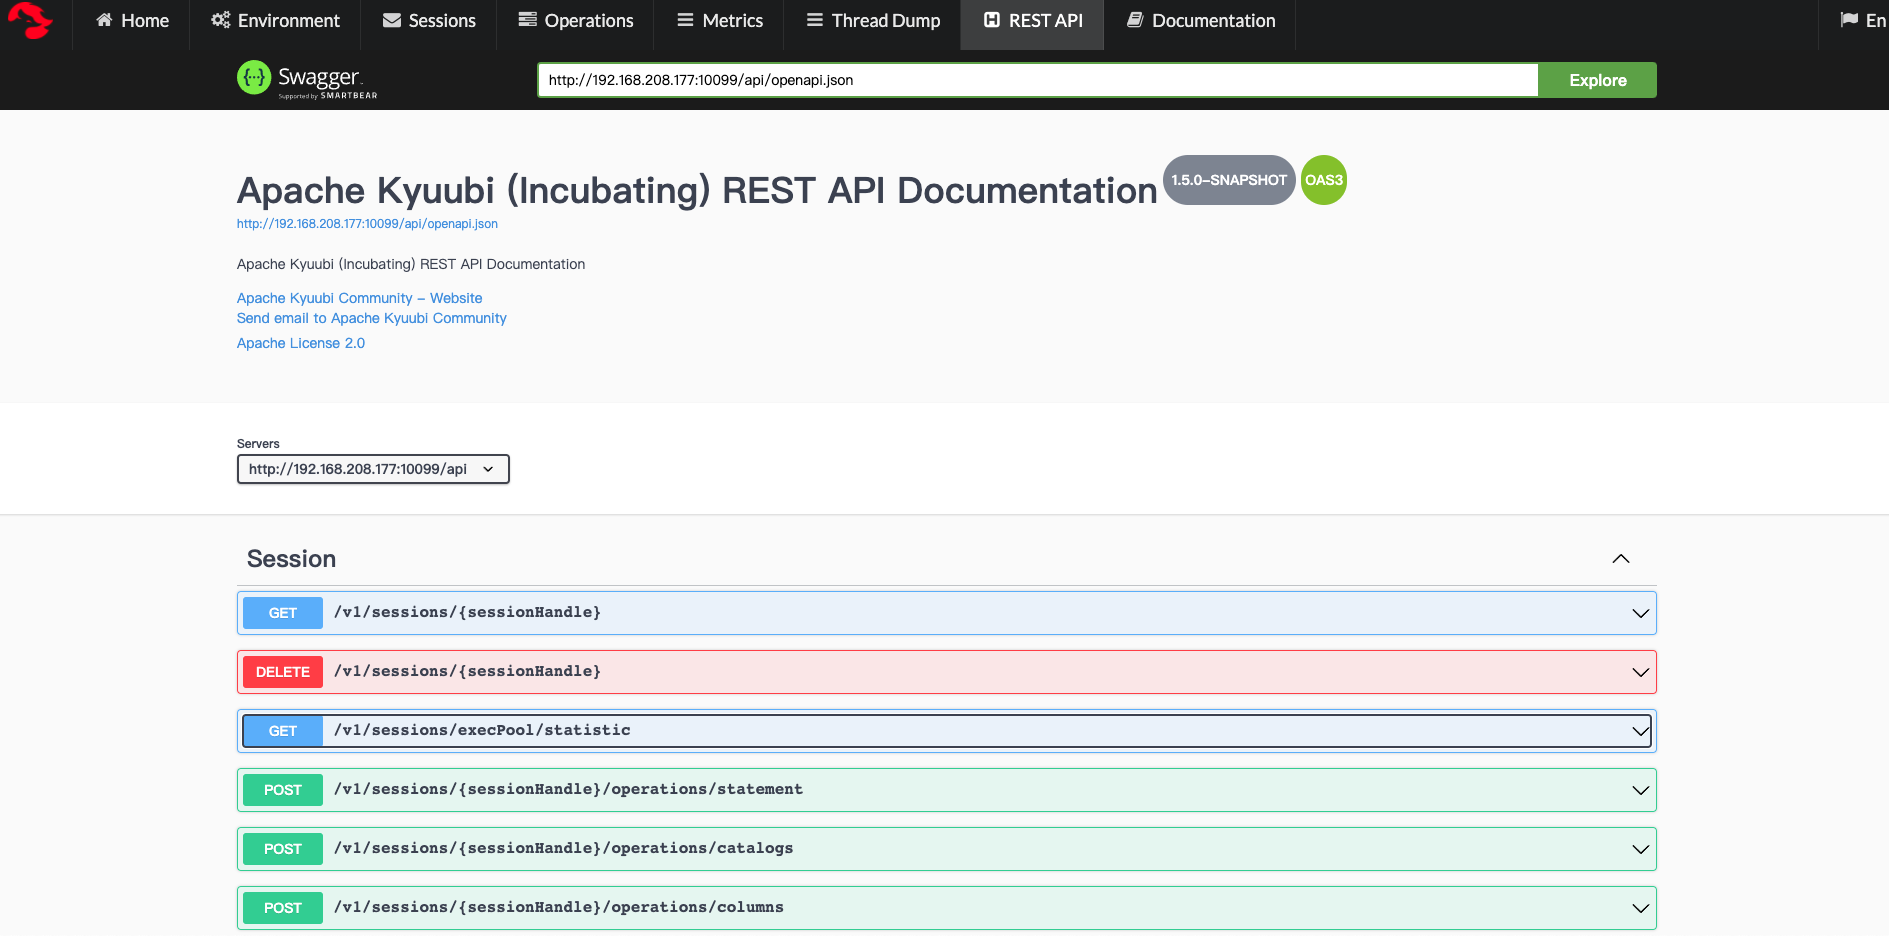Open the language flag menu
This screenshot has width=1889, height=936.
tap(1862, 20)
